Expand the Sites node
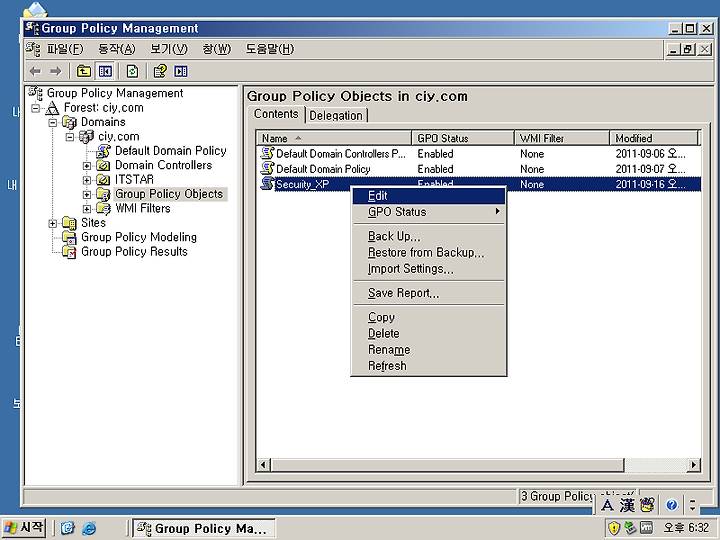Screen dimensions: 720x540 53,223
